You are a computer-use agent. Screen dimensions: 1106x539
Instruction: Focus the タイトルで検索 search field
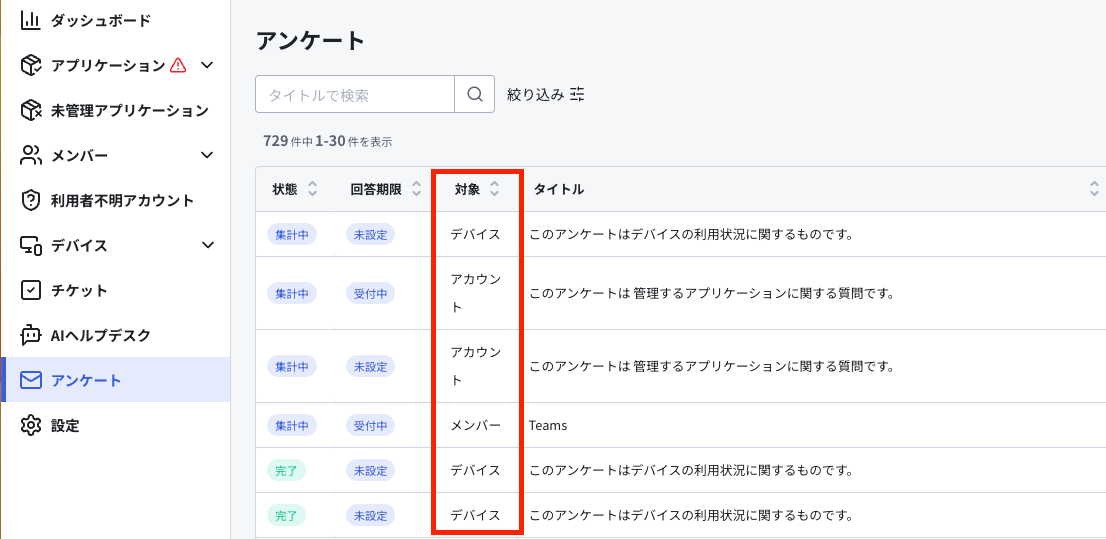355,94
